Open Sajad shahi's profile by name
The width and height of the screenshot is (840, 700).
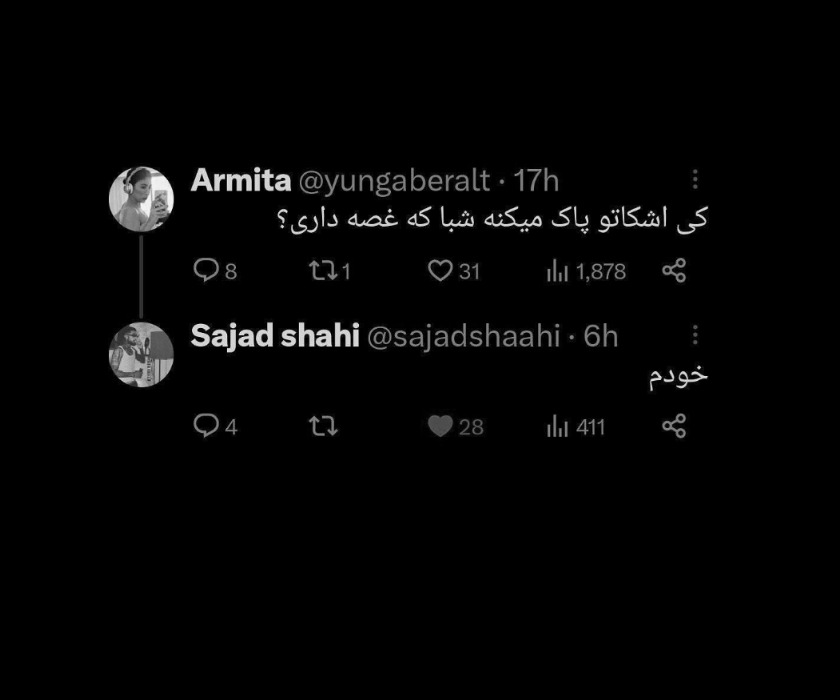click(275, 337)
